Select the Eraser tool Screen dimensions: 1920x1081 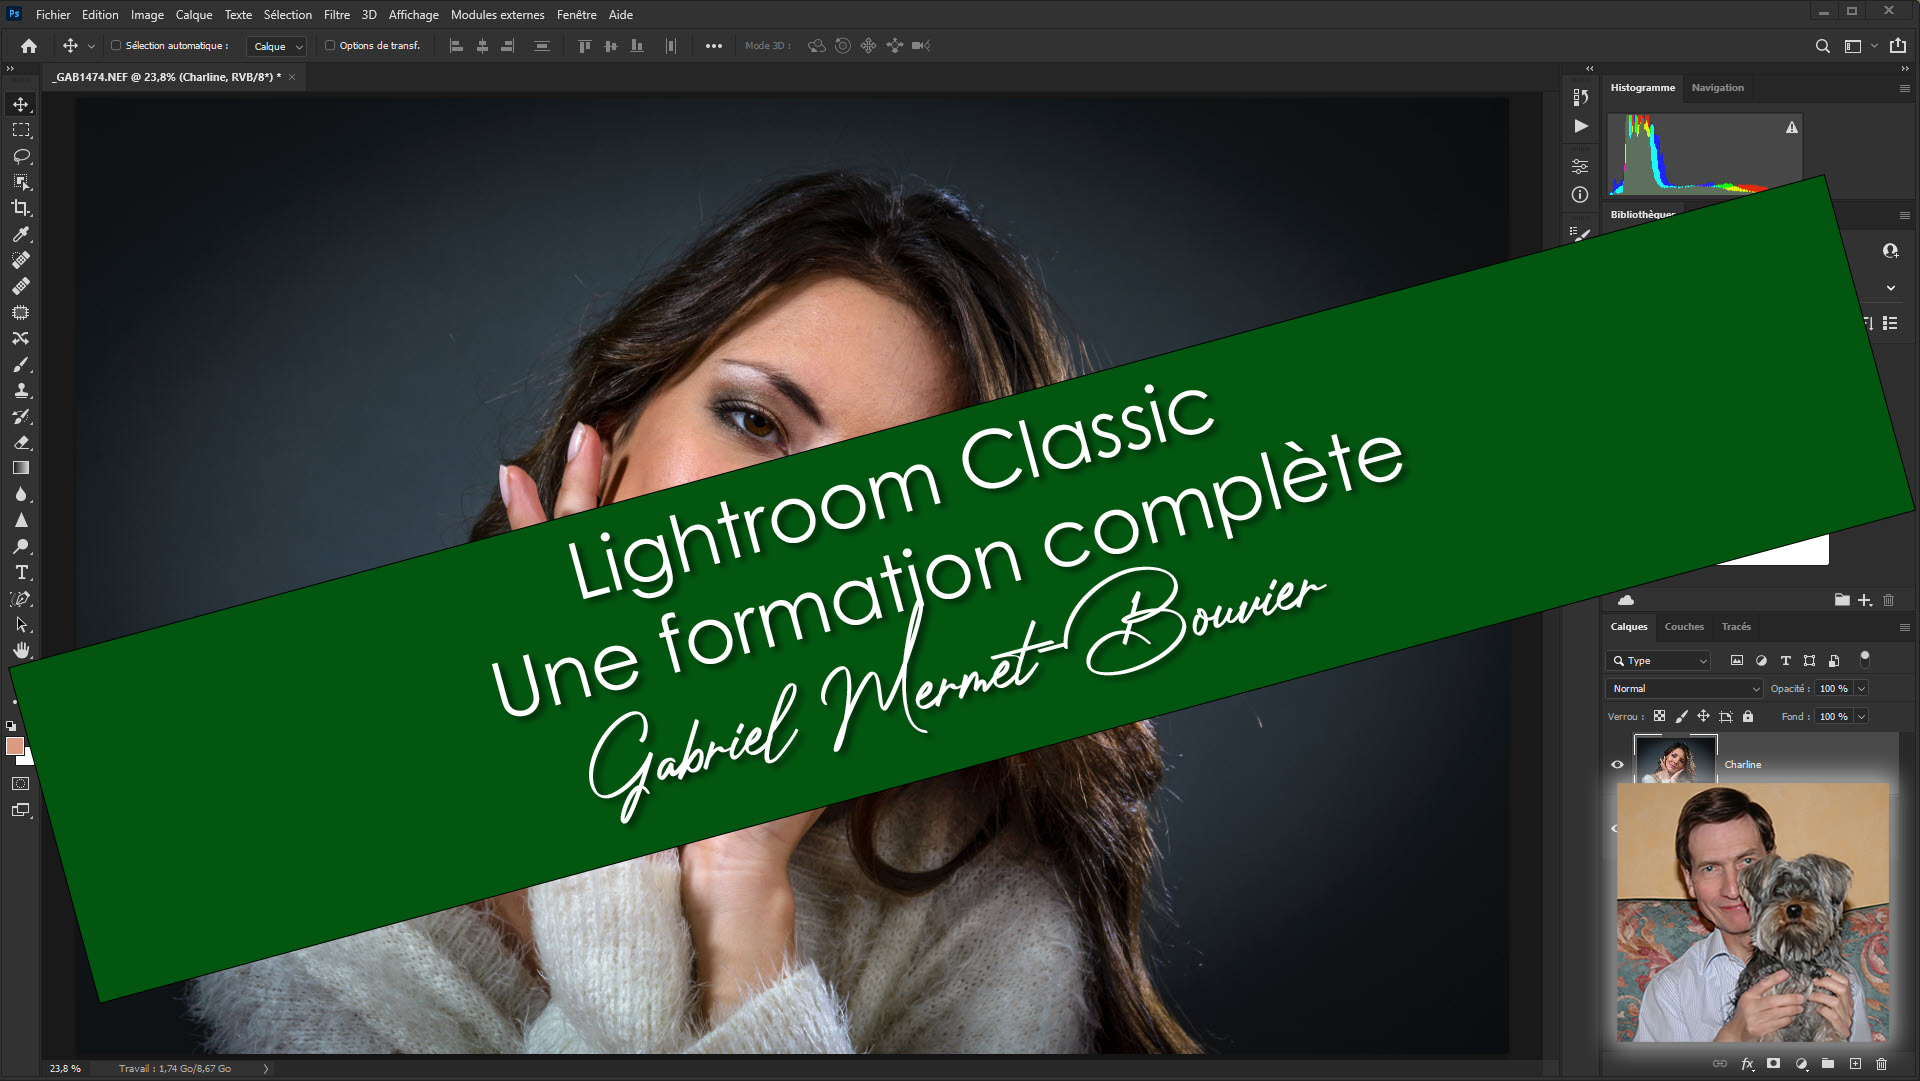(x=20, y=442)
